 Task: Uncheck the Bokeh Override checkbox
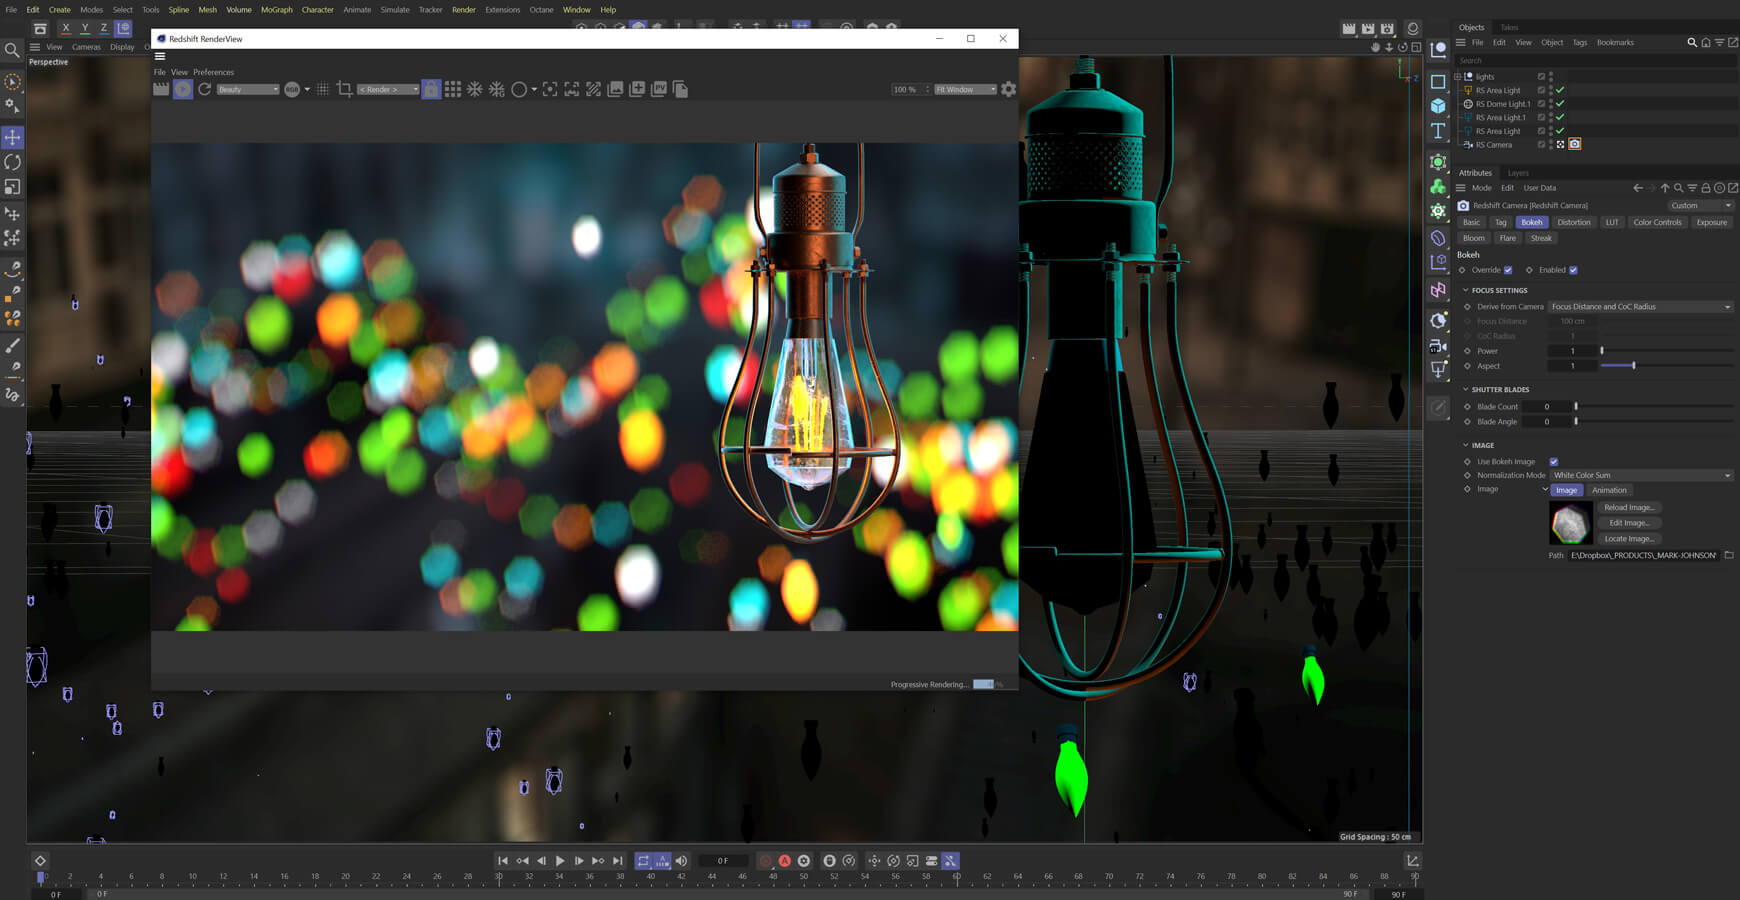point(1508,270)
